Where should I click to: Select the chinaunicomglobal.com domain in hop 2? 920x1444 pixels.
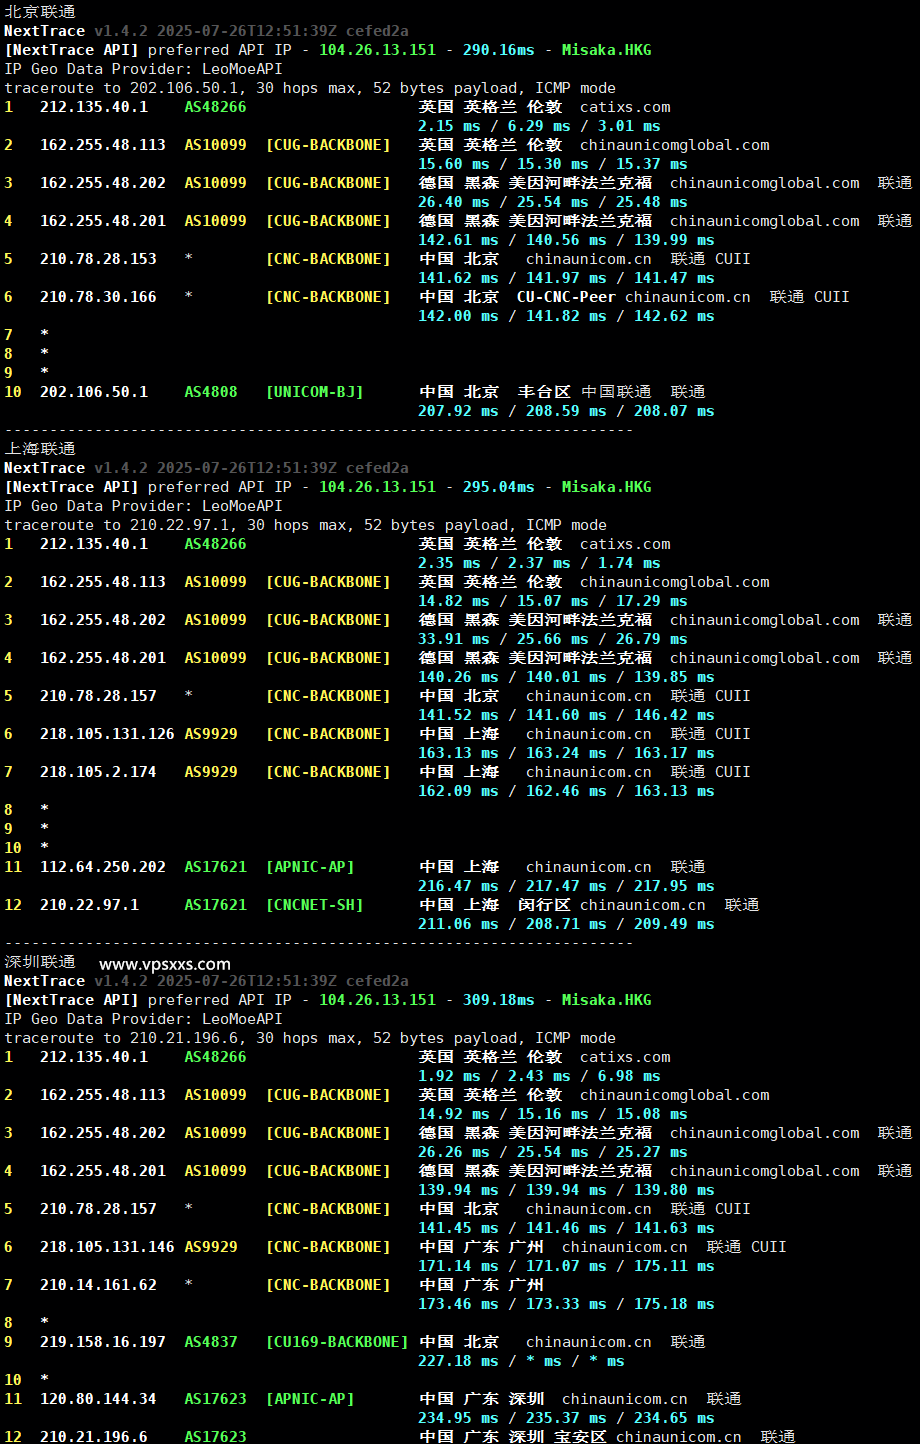coord(674,144)
